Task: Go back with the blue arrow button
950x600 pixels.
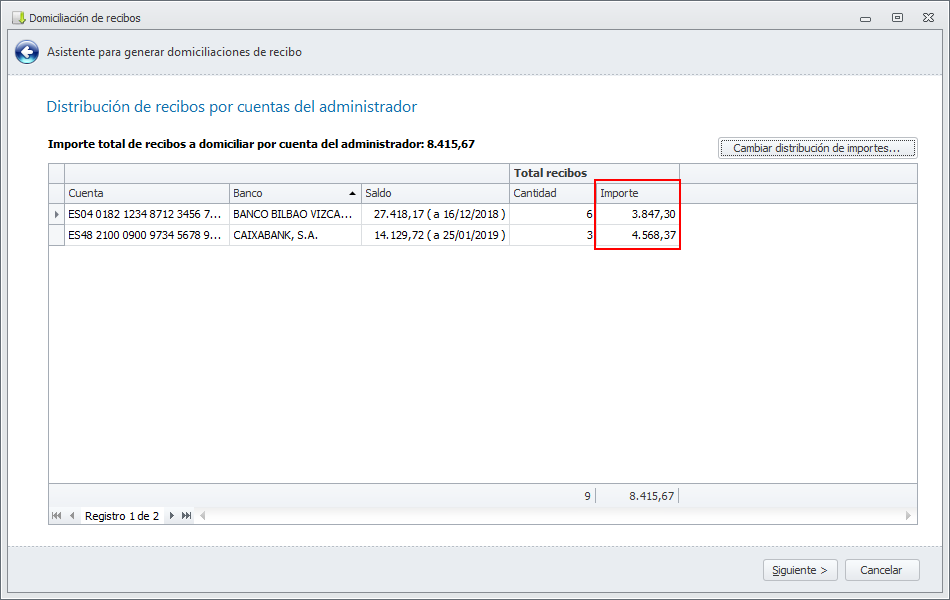Action: [27, 52]
